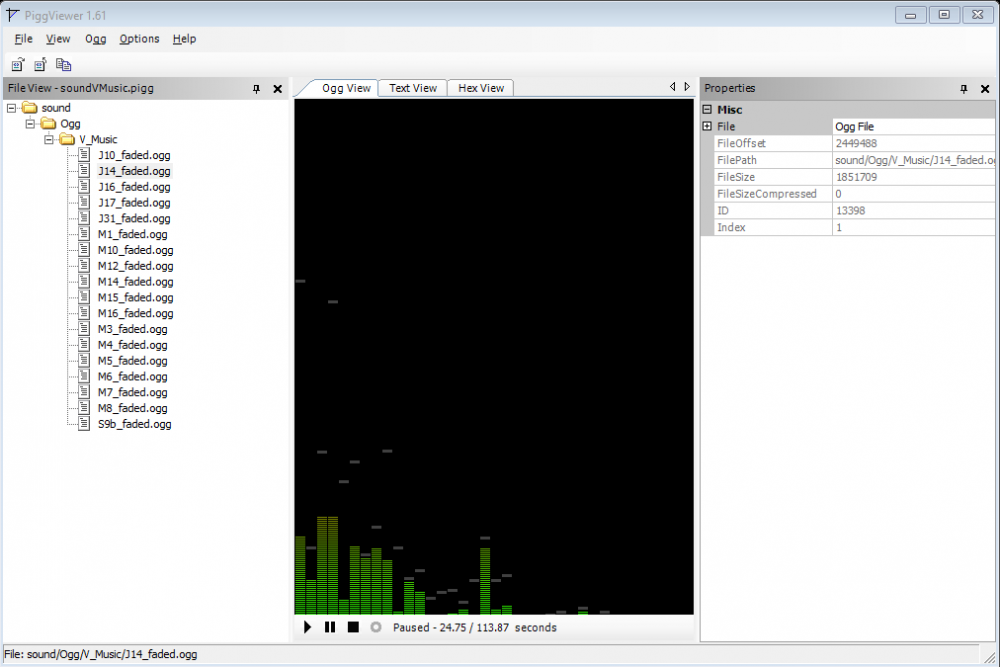Select the first extract icon on the toolbar
This screenshot has width=1000, height=667.
[x=16, y=63]
